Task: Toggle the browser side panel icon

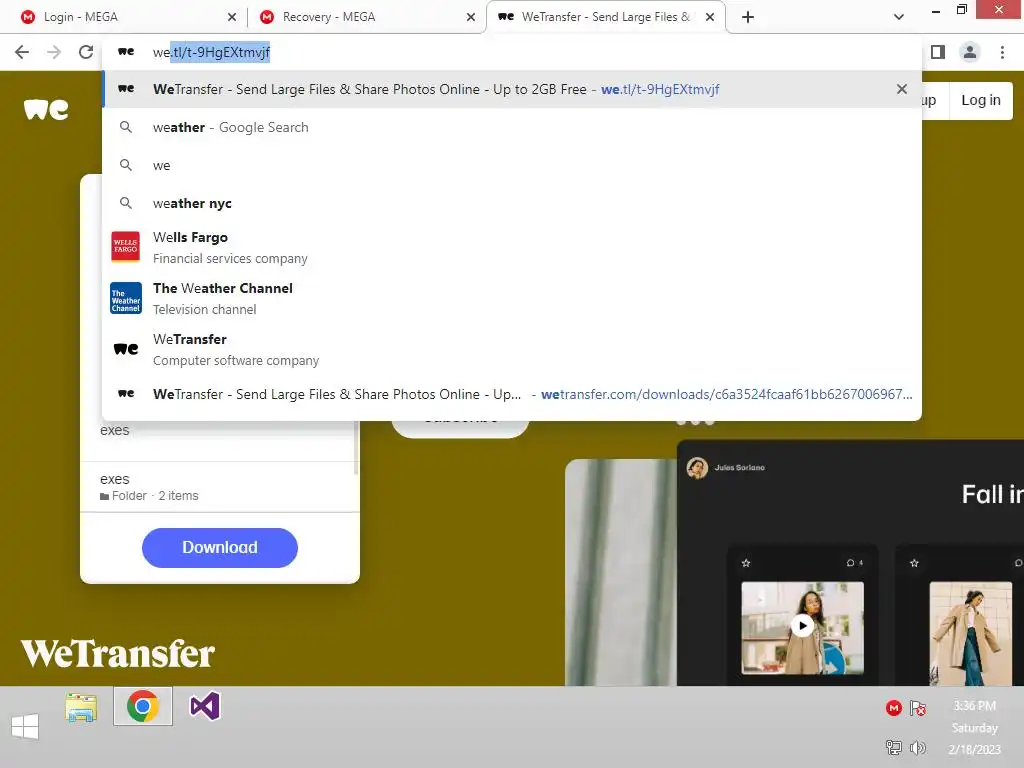Action: (938, 52)
